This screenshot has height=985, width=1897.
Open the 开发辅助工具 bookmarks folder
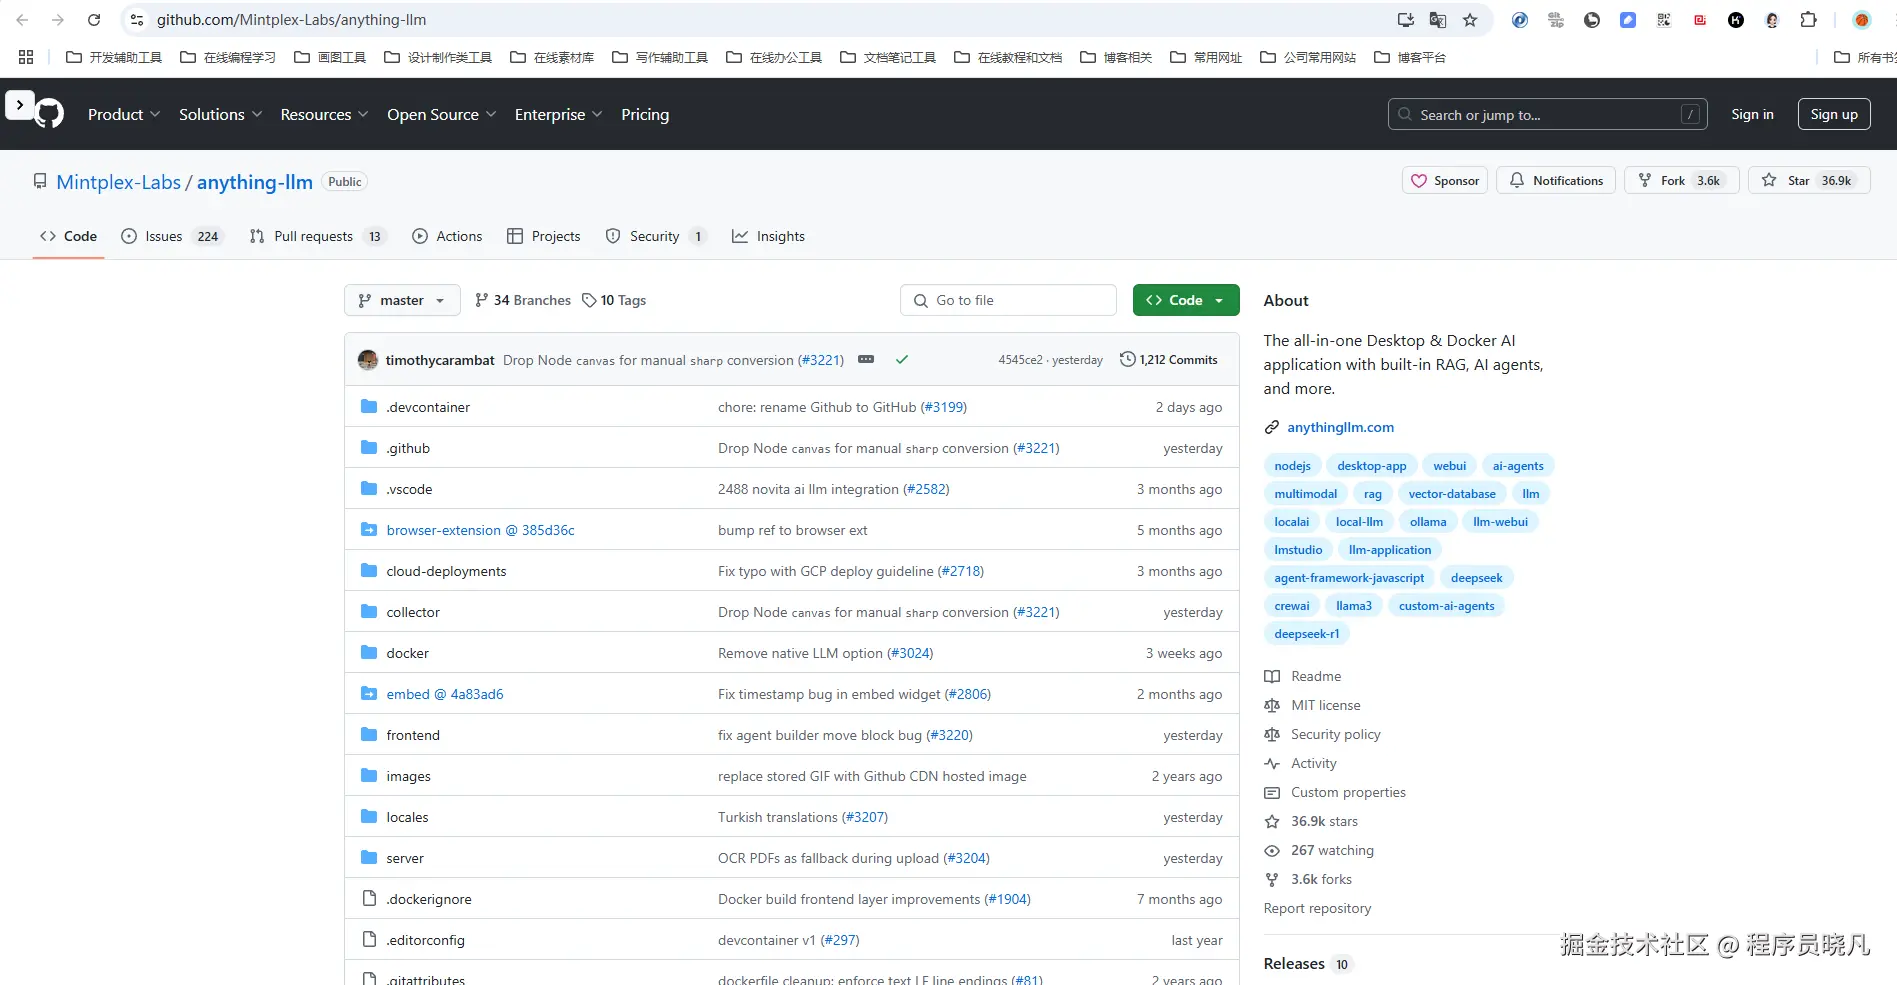[114, 57]
